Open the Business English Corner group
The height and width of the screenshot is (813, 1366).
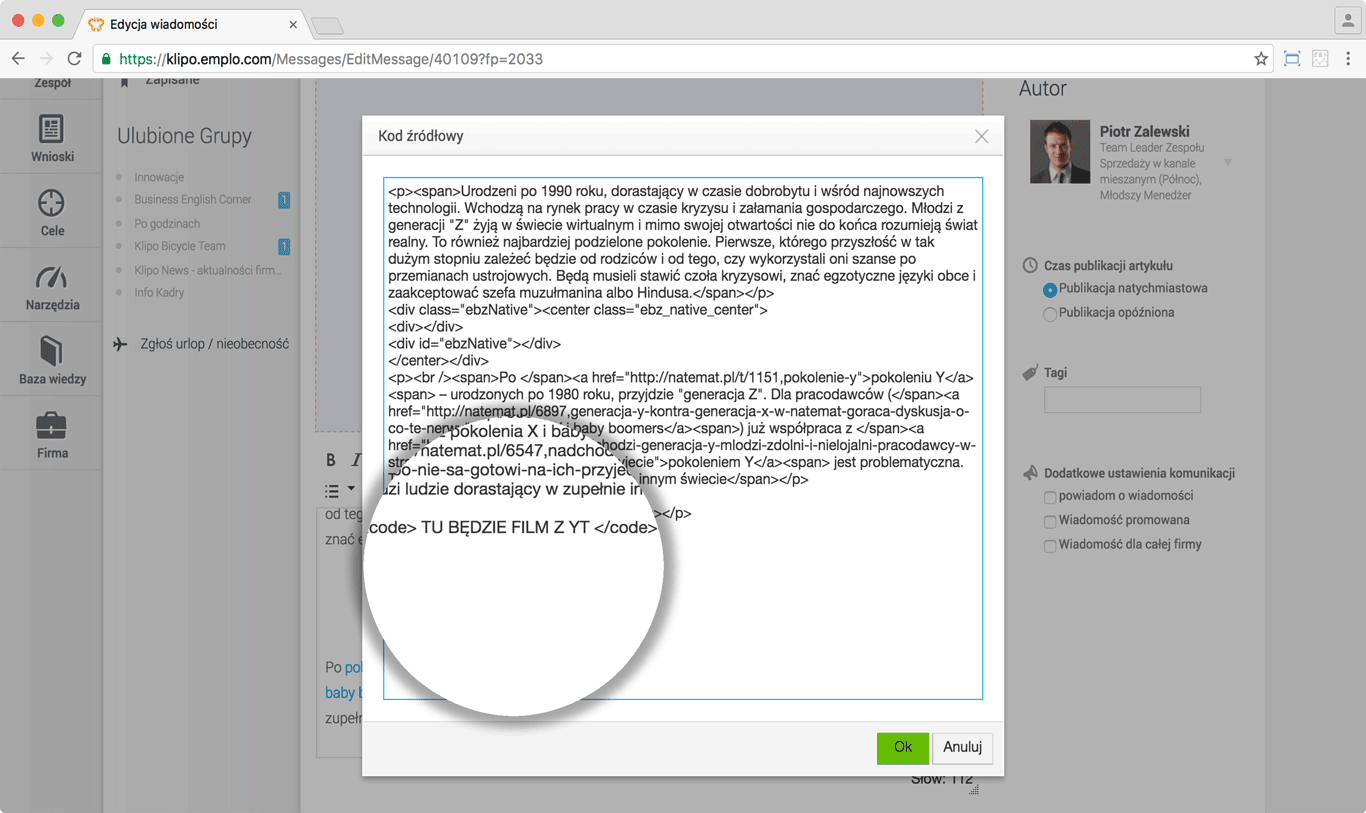pos(193,200)
